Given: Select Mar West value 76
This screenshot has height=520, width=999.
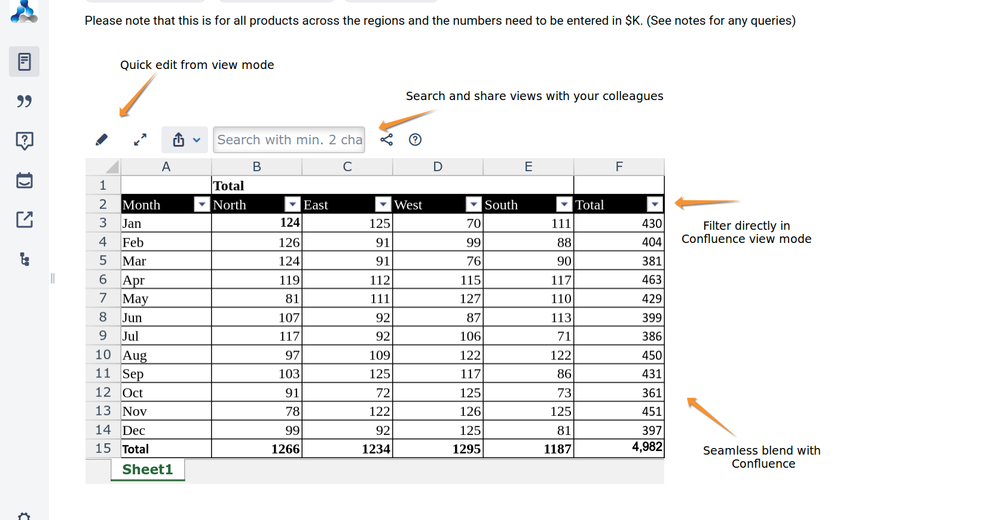Looking at the screenshot, I should tap(438, 261).
